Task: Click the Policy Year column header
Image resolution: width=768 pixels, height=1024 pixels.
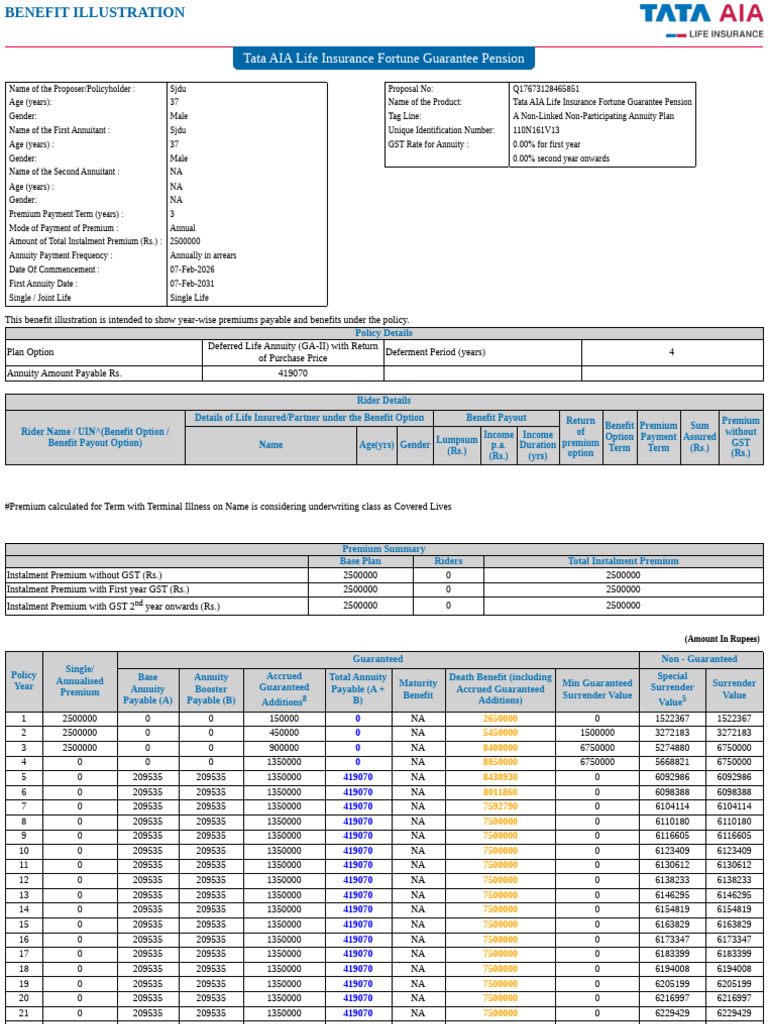Action: 24,681
